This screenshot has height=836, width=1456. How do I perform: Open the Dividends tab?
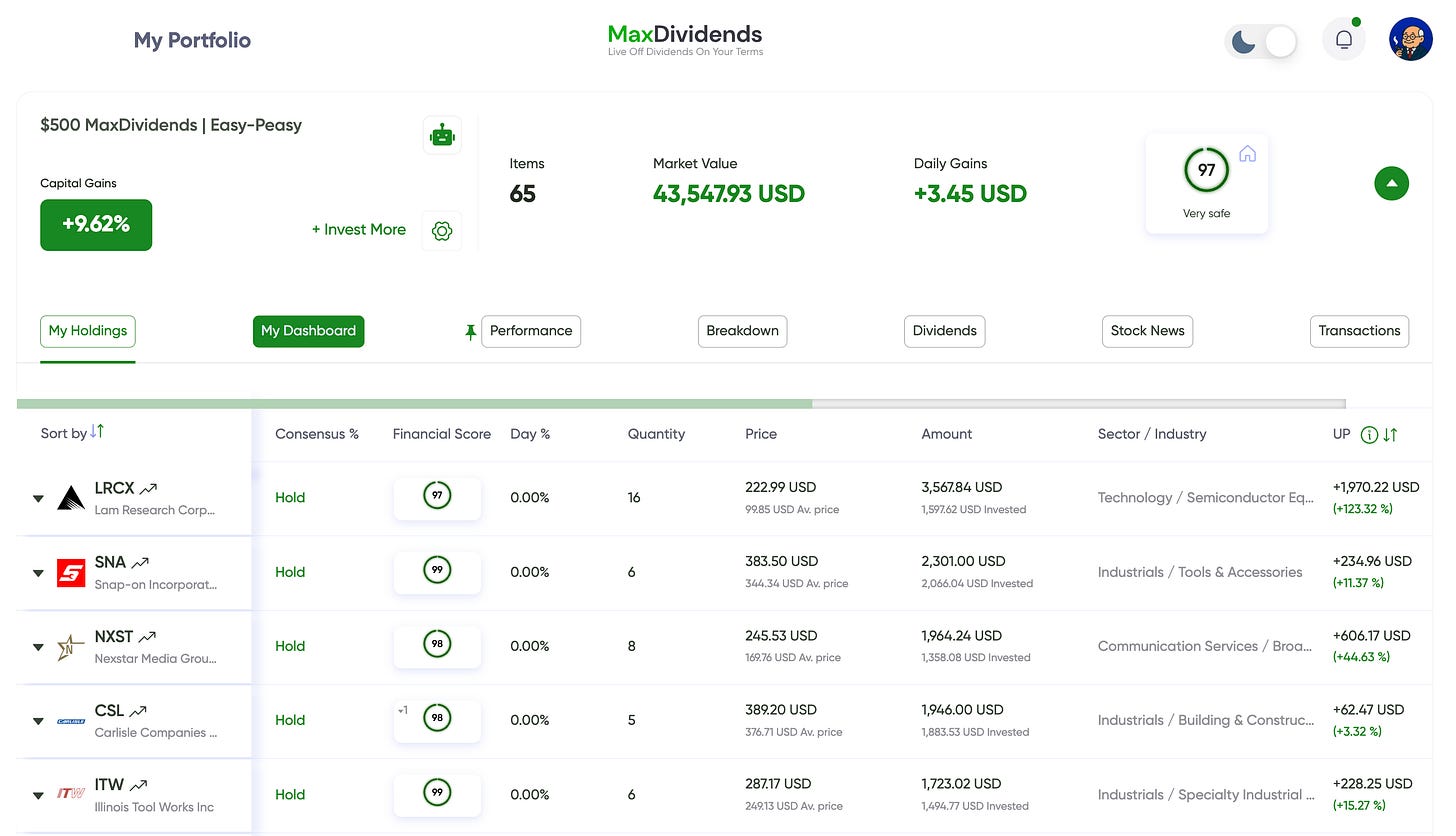click(945, 331)
